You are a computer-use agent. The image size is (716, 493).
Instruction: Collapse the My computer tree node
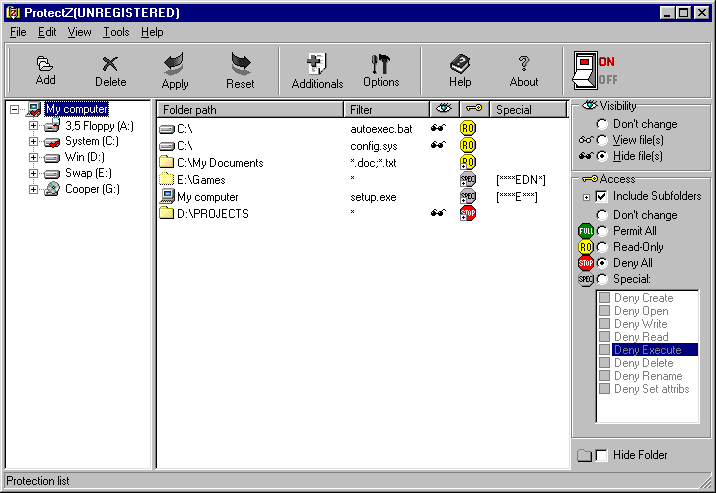tap(15, 109)
